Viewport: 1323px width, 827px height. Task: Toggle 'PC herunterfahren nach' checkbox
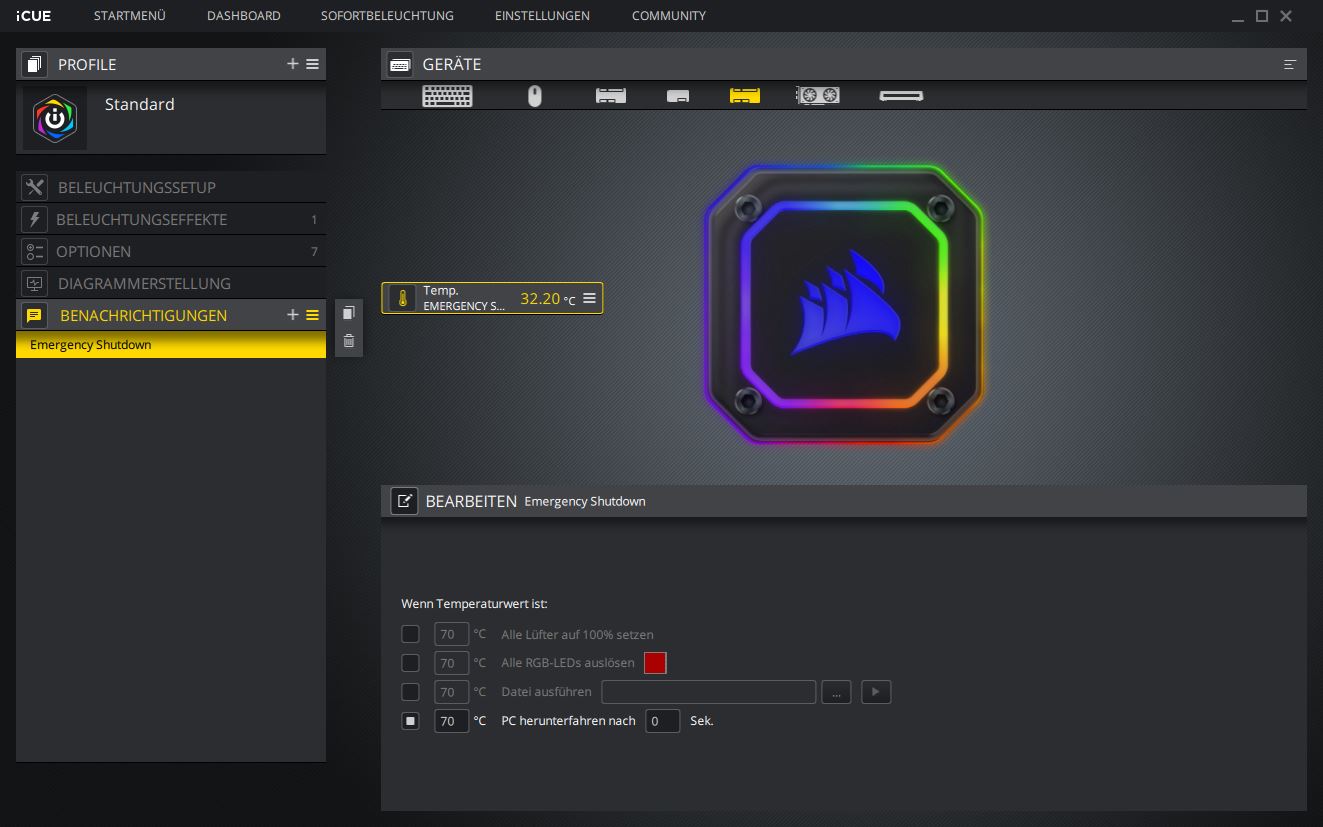click(410, 720)
